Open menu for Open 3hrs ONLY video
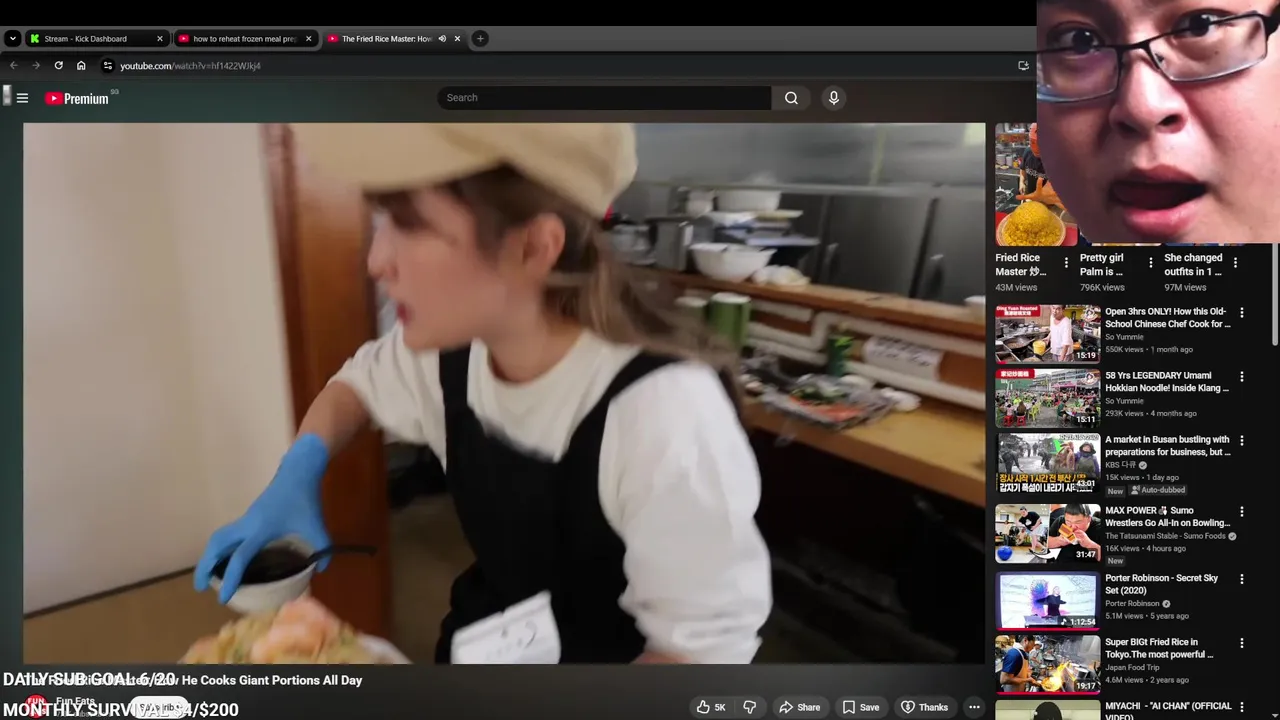 (x=1242, y=313)
